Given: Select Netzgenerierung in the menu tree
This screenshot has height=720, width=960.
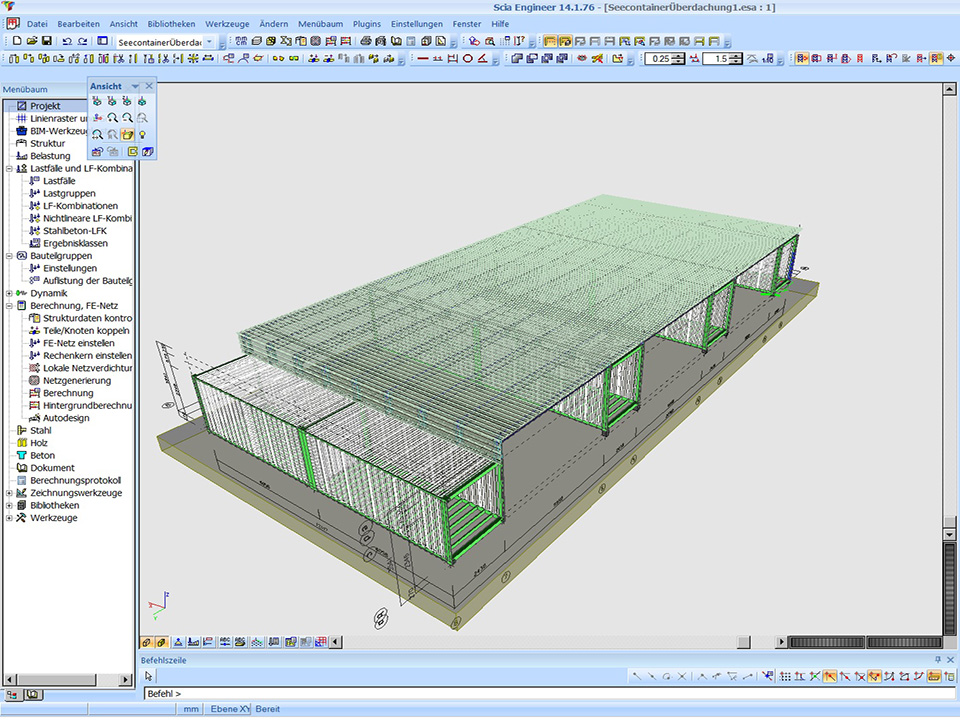Looking at the screenshot, I should 76,381.
